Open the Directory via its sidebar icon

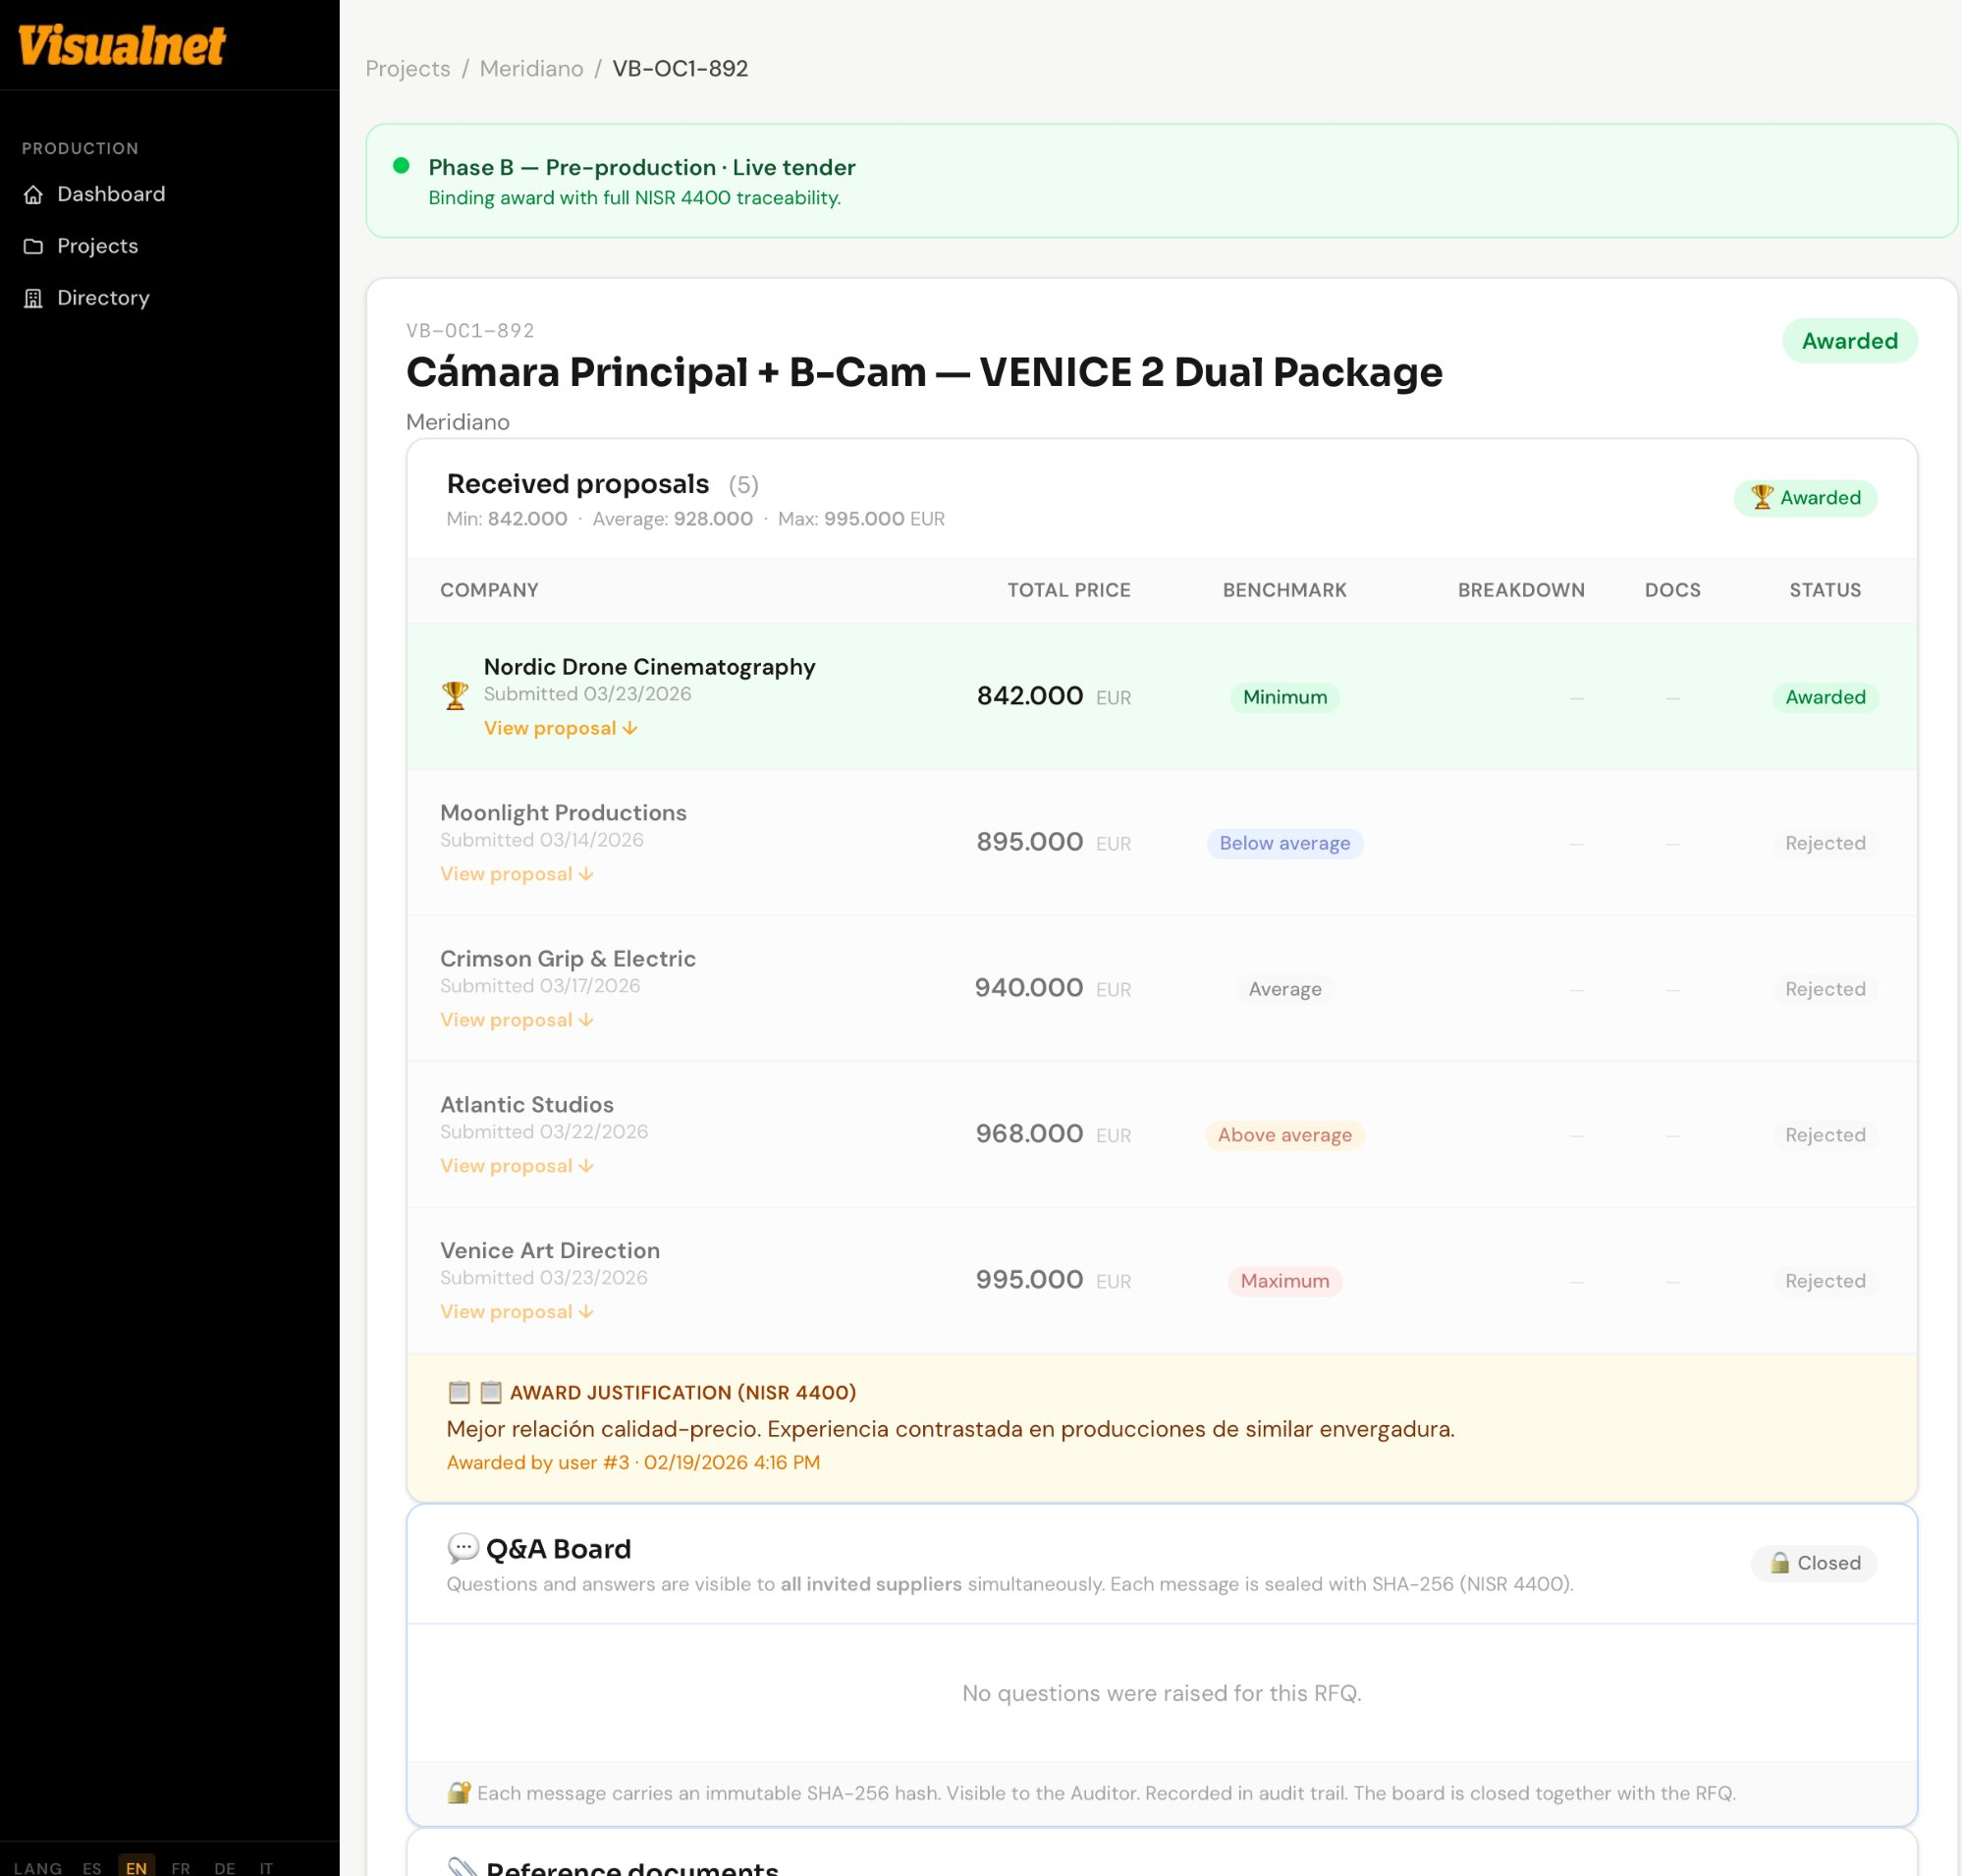click(34, 297)
